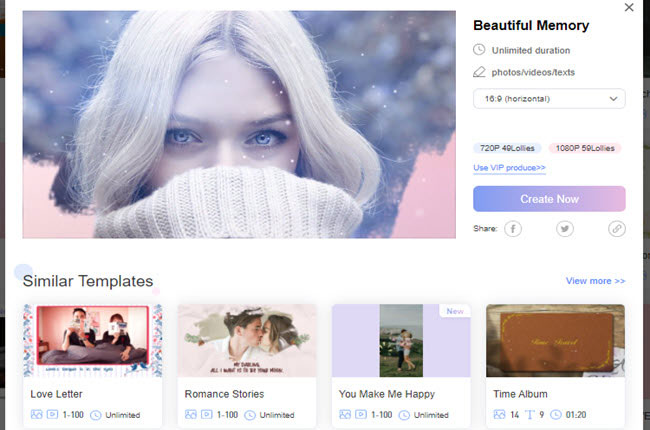Select the 1080P 59Lollies option
The height and width of the screenshot is (430, 650).
(x=585, y=148)
